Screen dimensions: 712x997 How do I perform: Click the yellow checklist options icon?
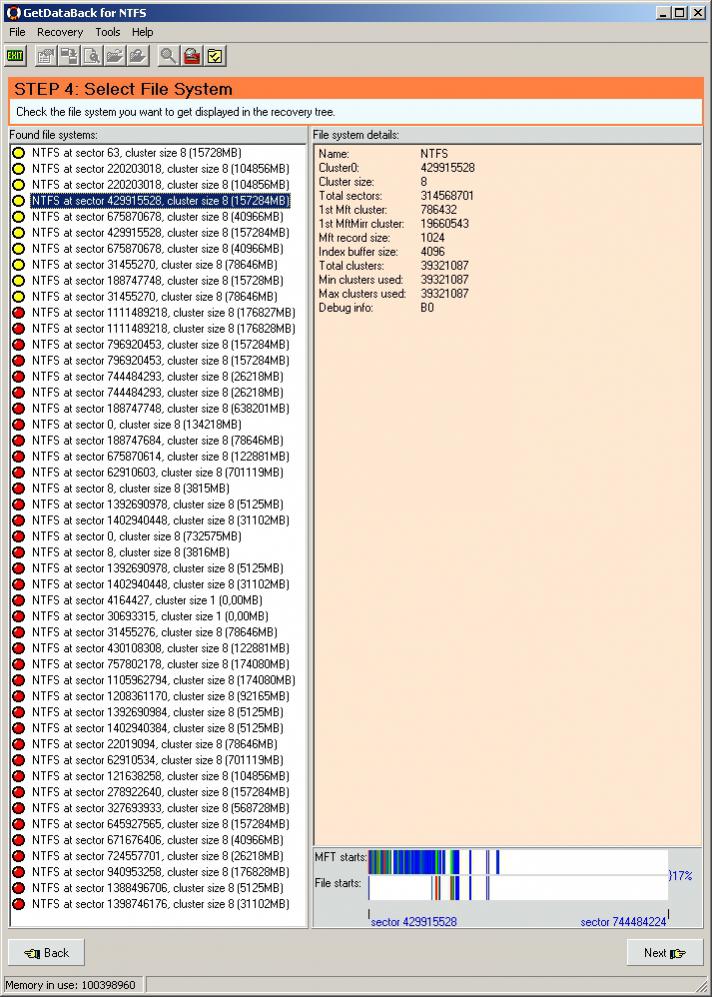pyautogui.click(x=216, y=56)
